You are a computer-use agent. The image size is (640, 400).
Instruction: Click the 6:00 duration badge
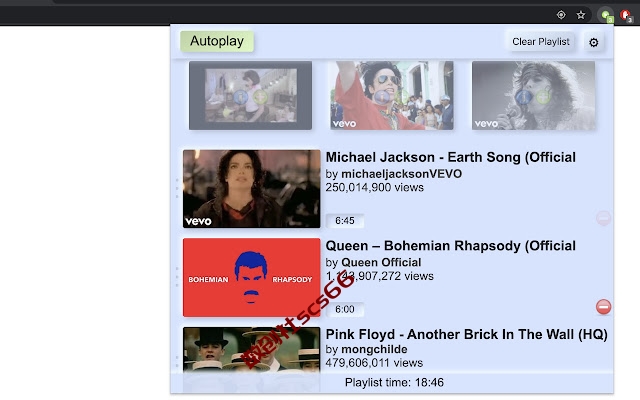pyautogui.click(x=345, y=309)
